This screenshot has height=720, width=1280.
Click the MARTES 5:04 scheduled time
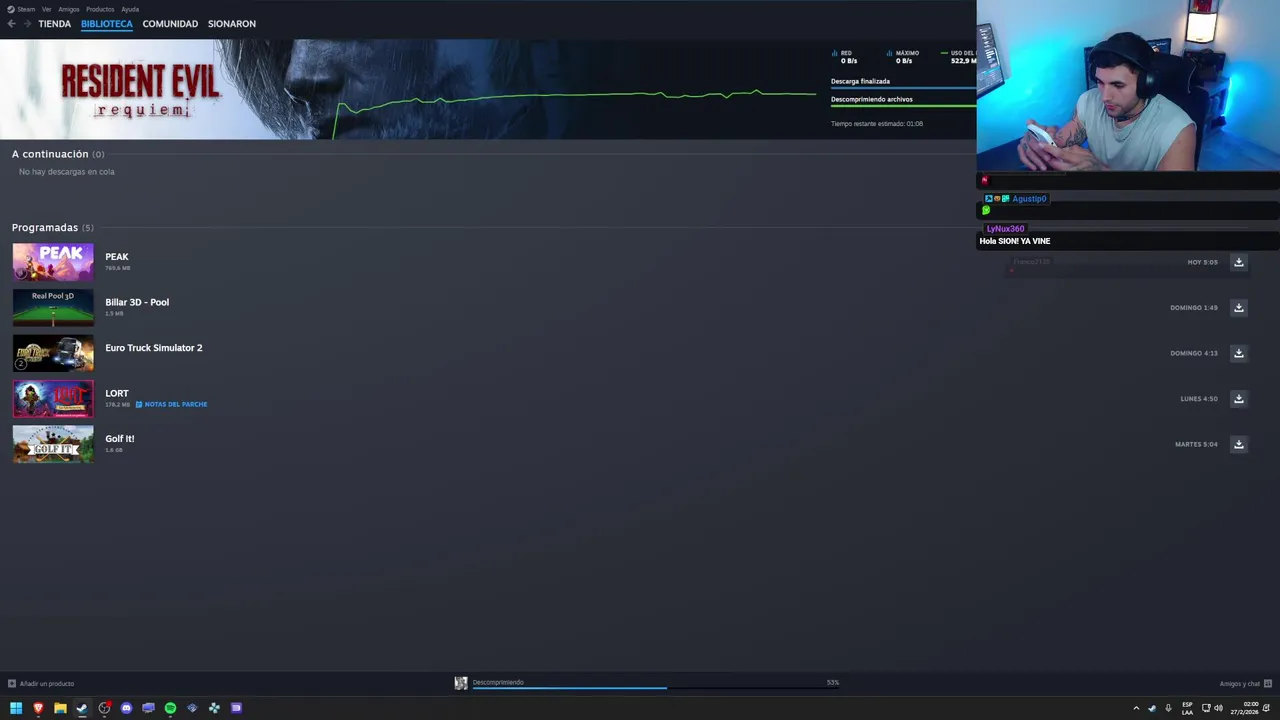[x=1196, y=444]
